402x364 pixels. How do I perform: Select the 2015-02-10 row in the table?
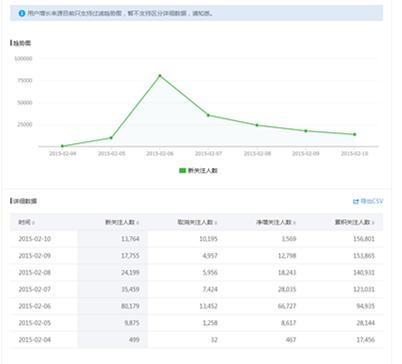[x=197, y=239]
